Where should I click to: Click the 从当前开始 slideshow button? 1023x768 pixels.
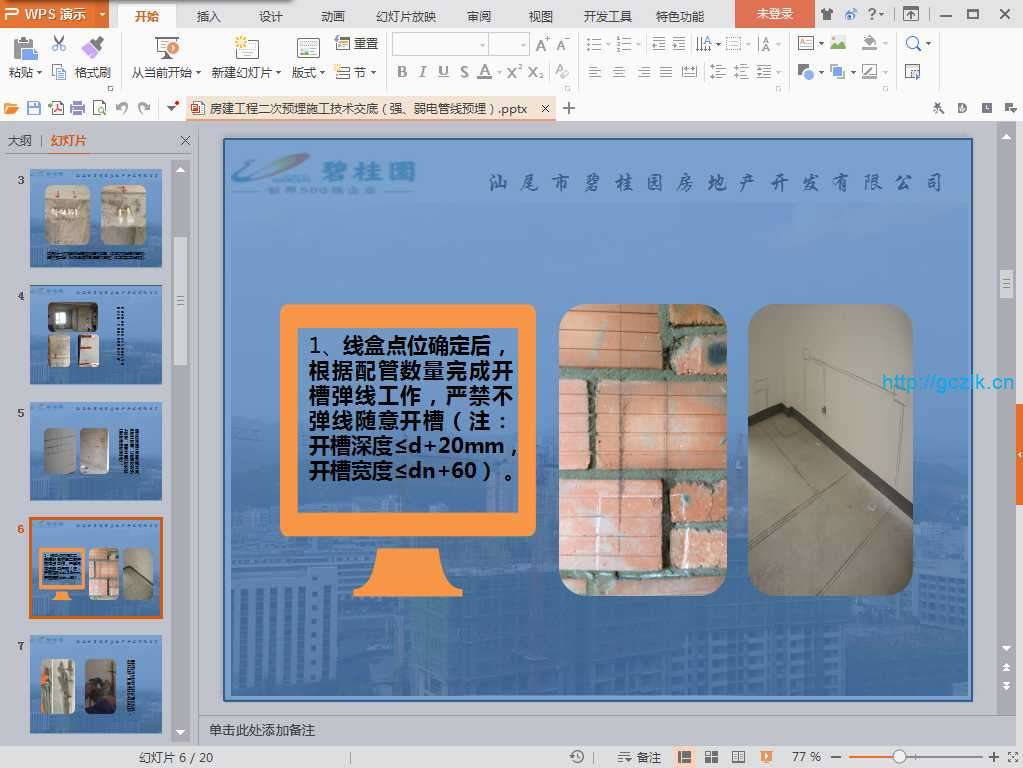pyautogui.click(x=166, y=72)
